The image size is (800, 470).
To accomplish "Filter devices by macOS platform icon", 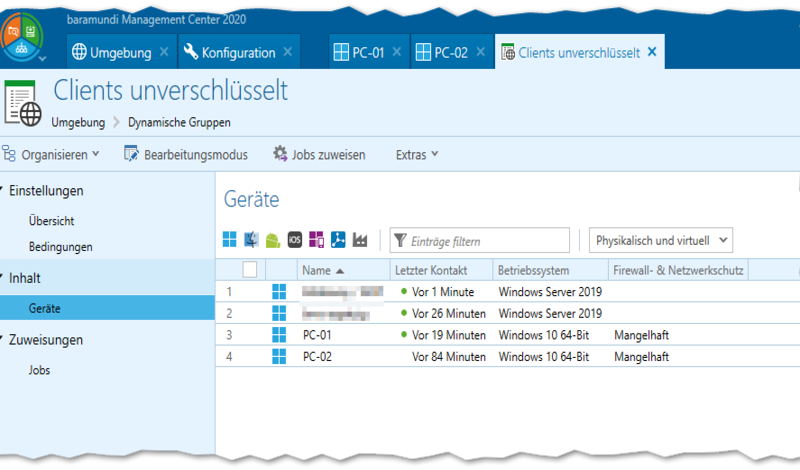I will click(x=251, y=239).
